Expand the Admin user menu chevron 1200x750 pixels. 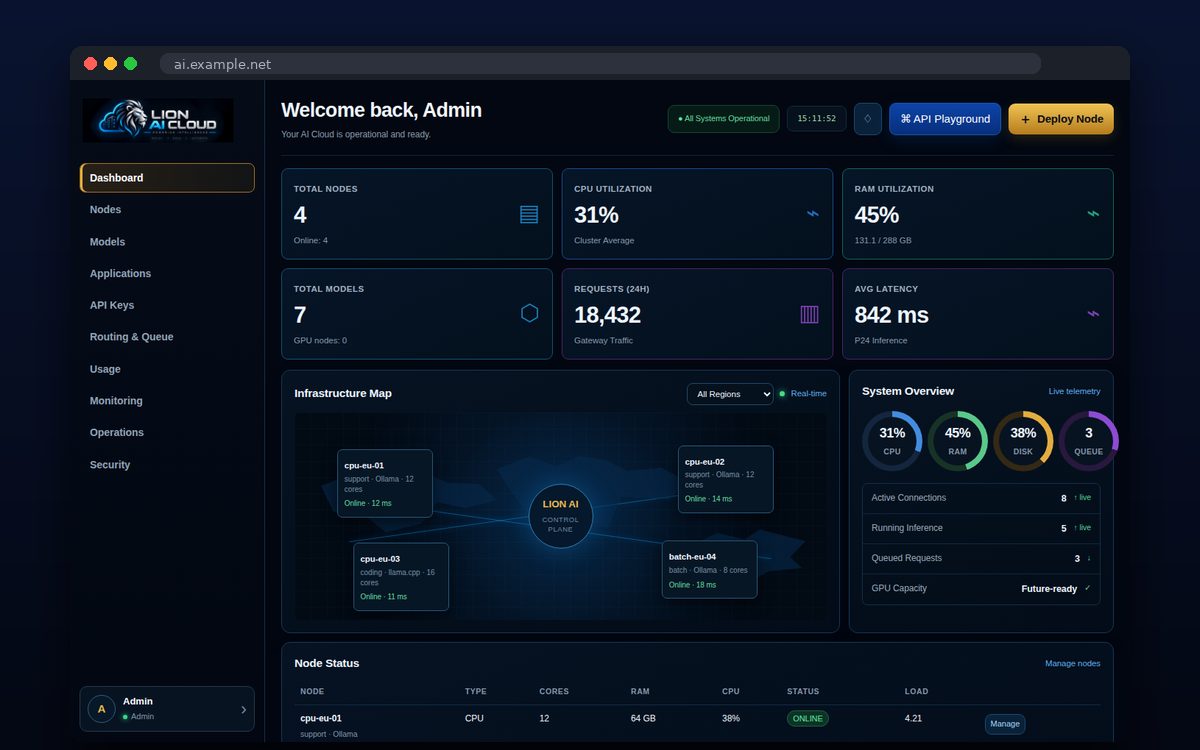pos(243,709)
